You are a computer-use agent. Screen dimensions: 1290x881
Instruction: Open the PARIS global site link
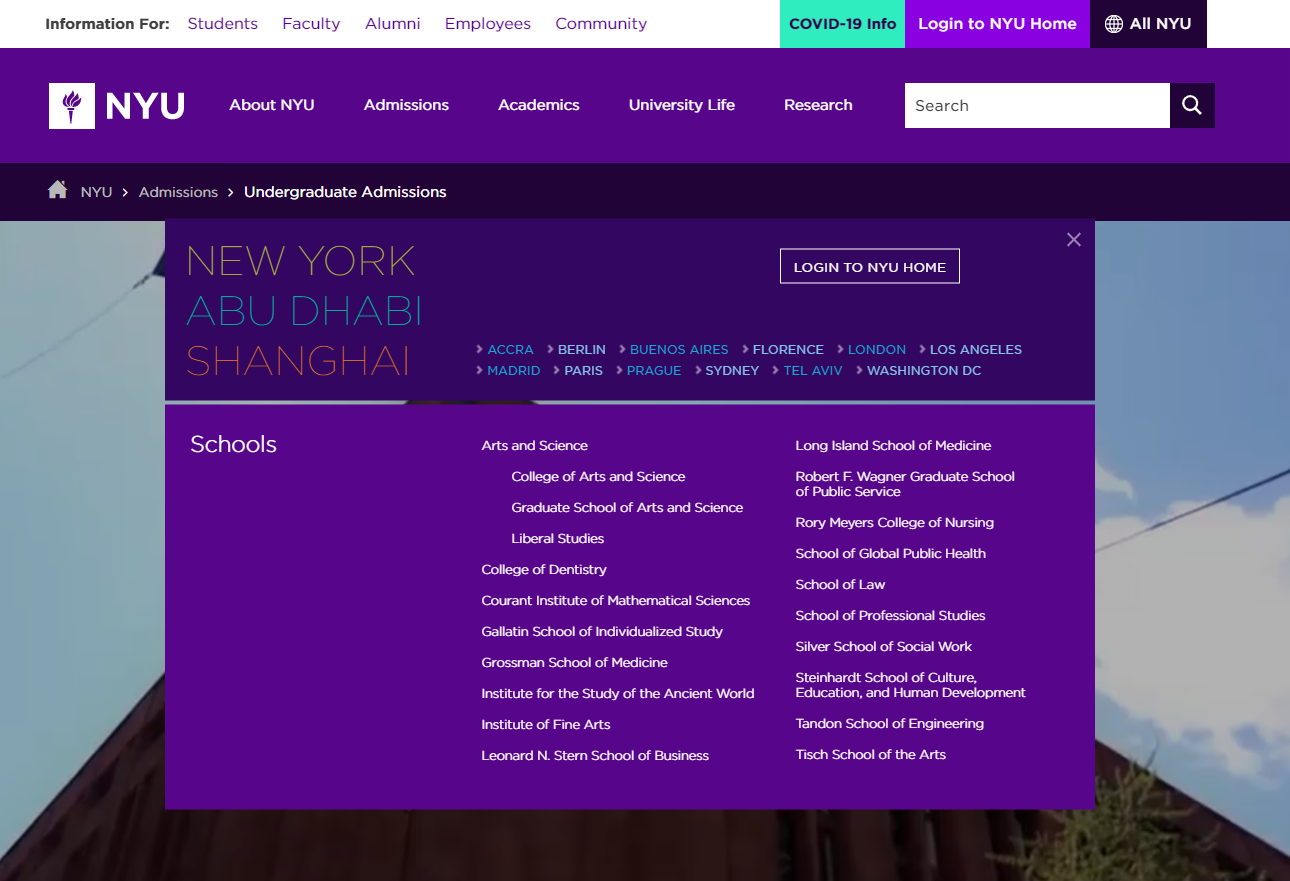[584, 371]
